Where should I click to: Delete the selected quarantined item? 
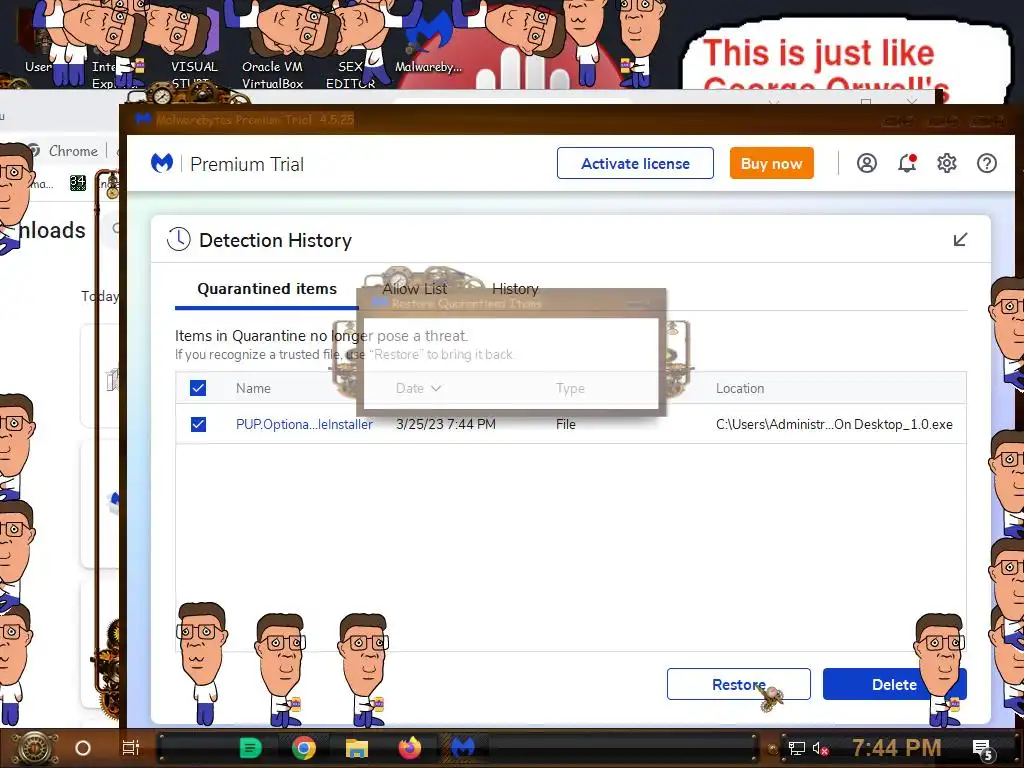894,684
